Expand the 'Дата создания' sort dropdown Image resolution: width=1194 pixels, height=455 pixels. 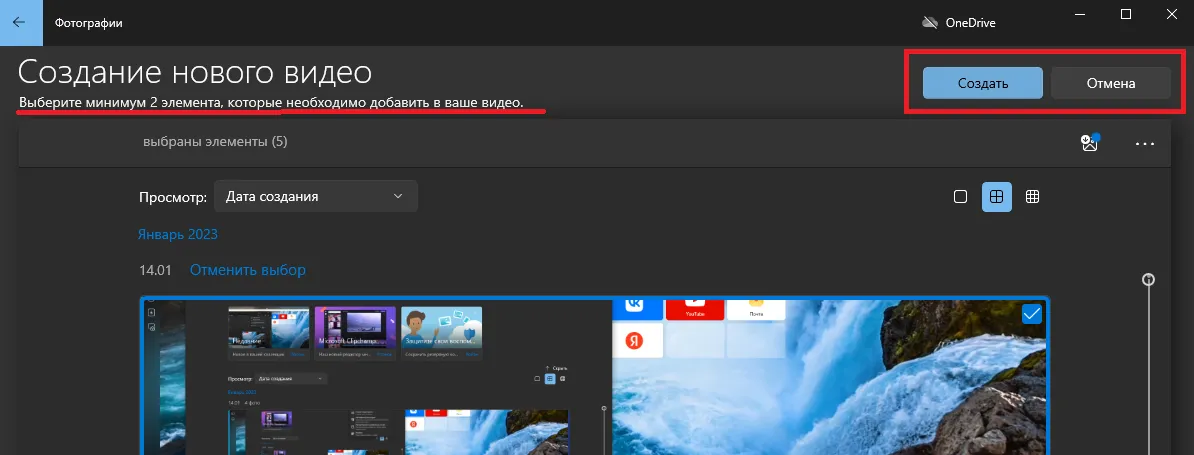click(x=316, y=196)
